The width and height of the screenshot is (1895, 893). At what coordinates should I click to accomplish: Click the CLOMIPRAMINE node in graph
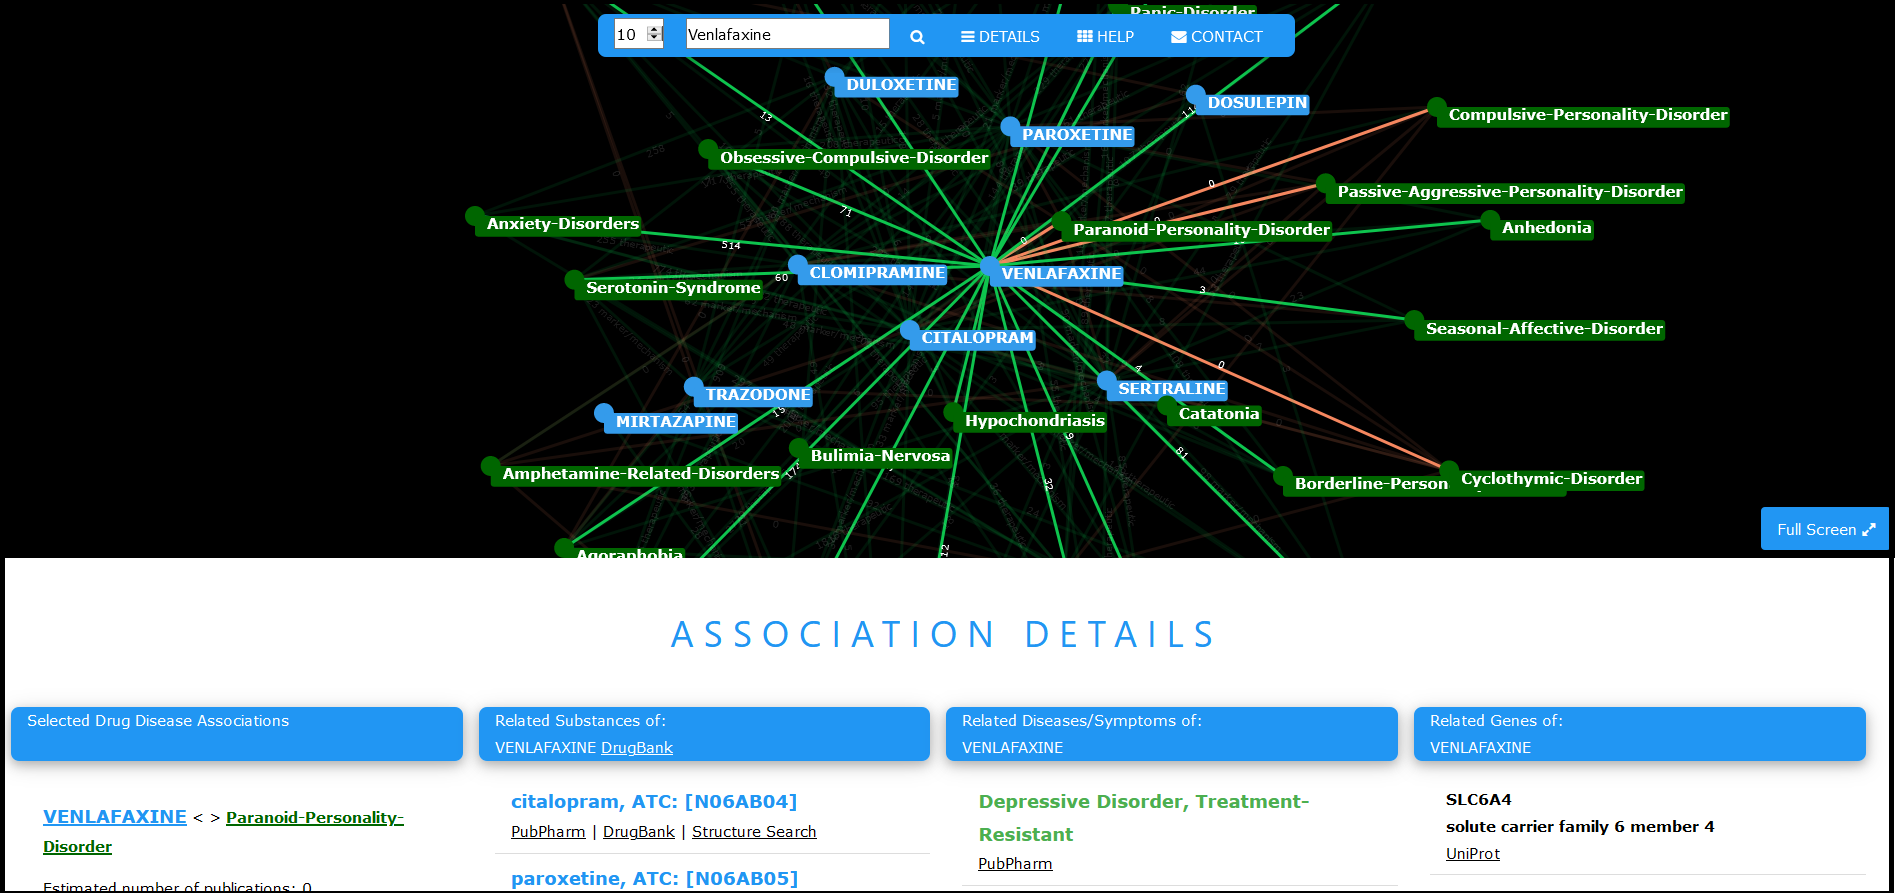(876, 273)
